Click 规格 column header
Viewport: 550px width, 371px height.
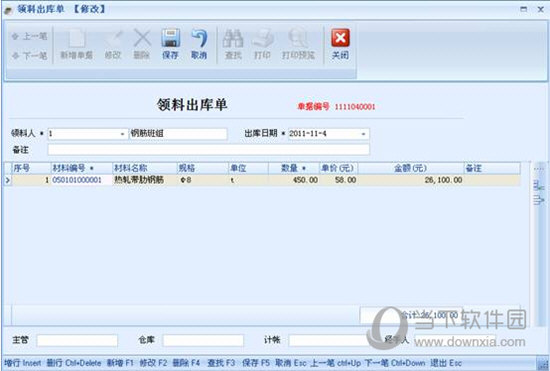tap(203, 168)
